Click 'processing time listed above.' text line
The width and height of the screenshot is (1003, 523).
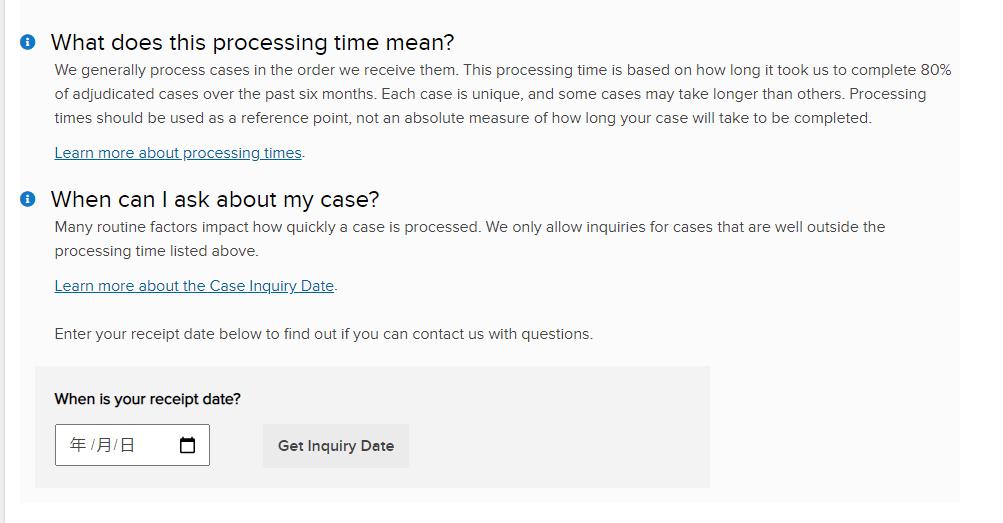156,251
